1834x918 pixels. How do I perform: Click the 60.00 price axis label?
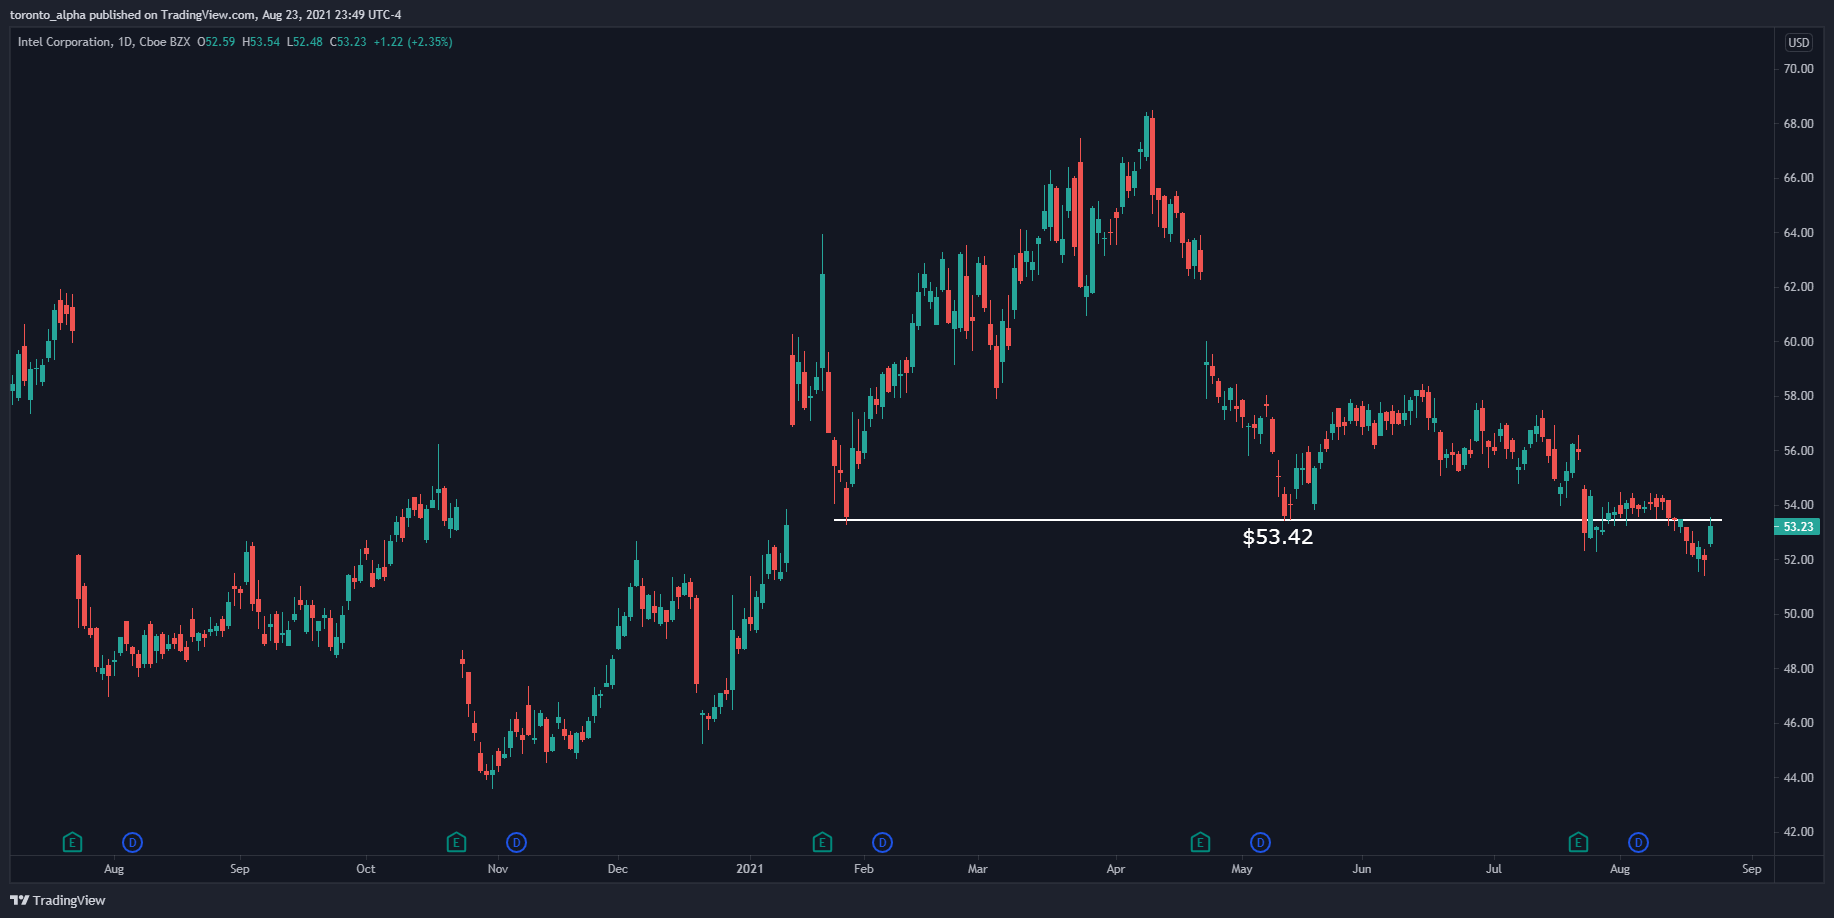[x=1798, y=342]
